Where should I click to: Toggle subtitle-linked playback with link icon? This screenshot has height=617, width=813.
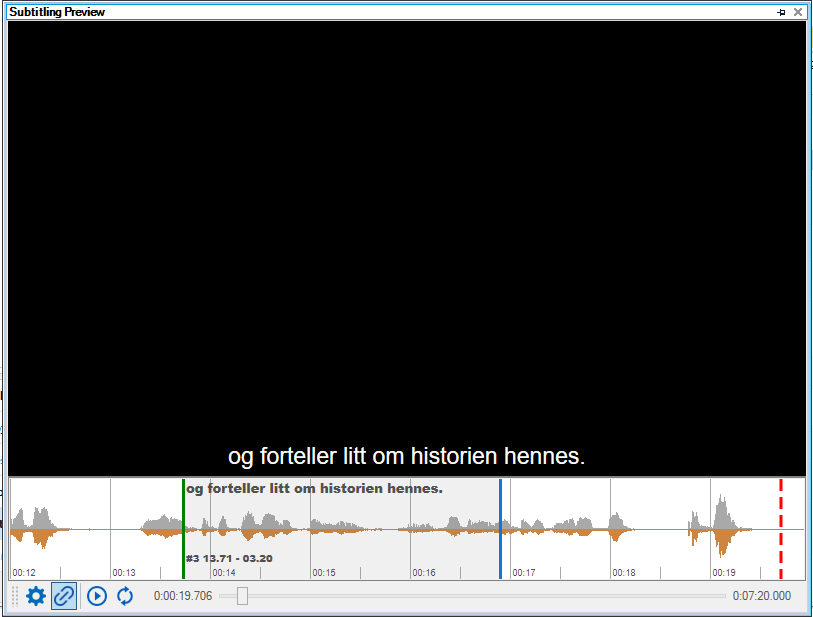64,596
